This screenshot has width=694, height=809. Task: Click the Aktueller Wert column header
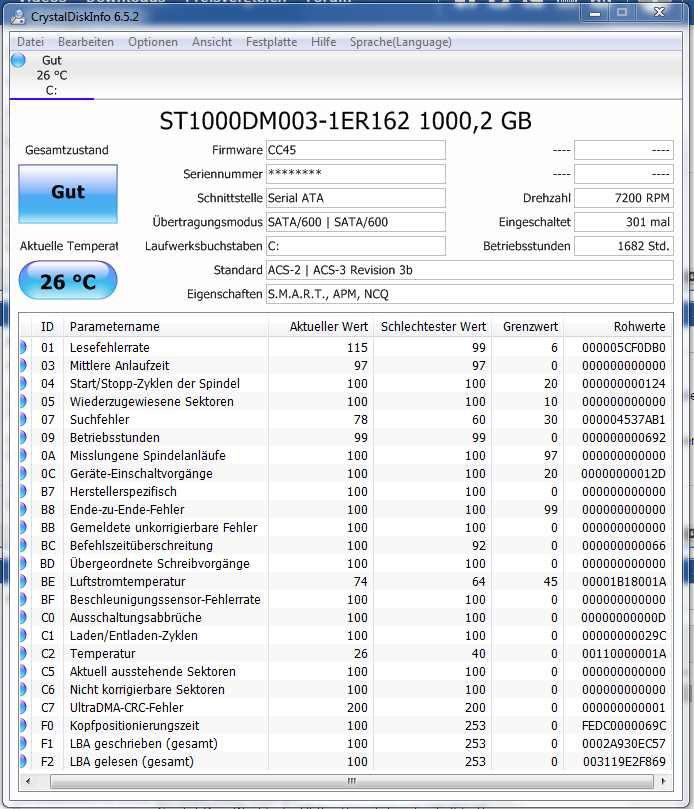321,327
